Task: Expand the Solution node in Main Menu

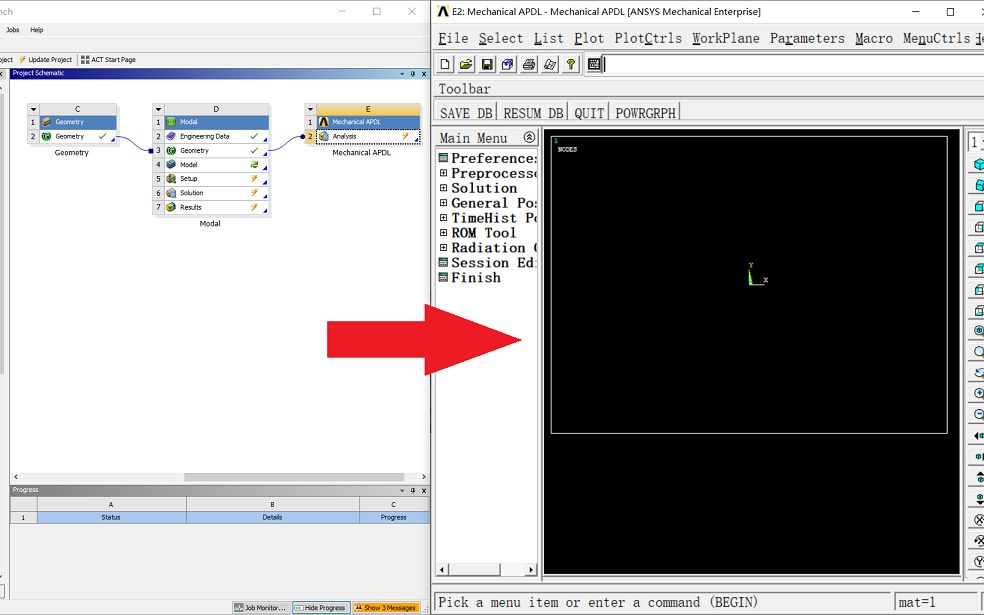Action: 443,188
